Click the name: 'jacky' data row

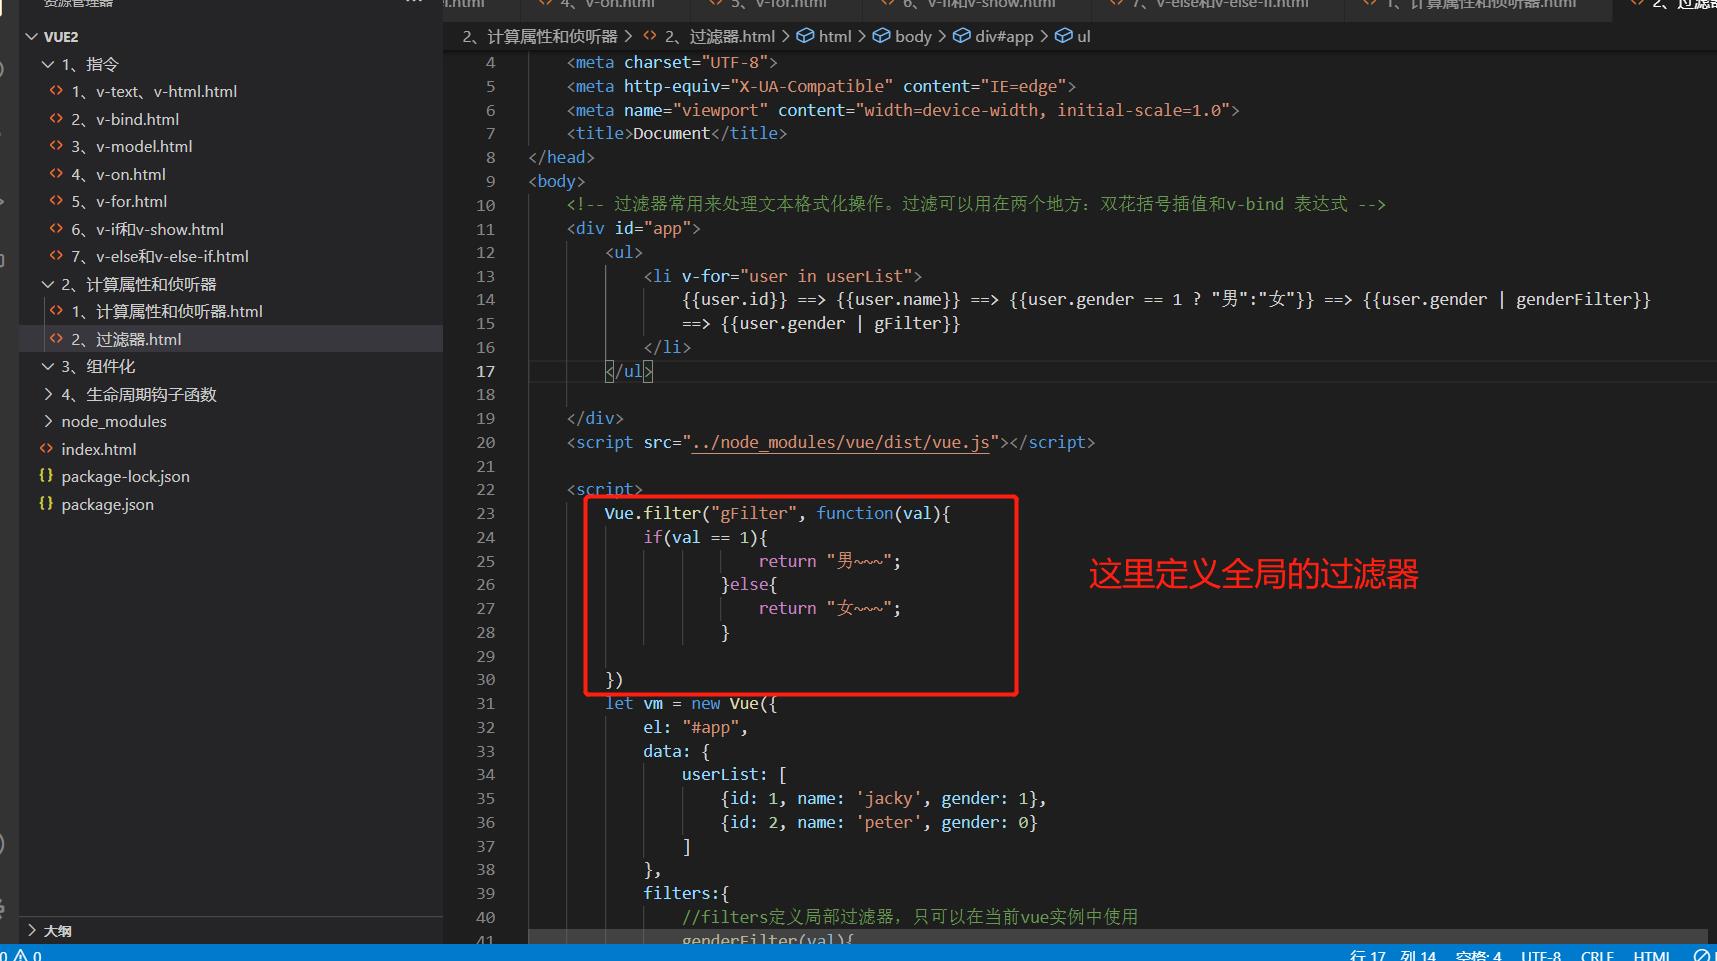tap(883, 798)
